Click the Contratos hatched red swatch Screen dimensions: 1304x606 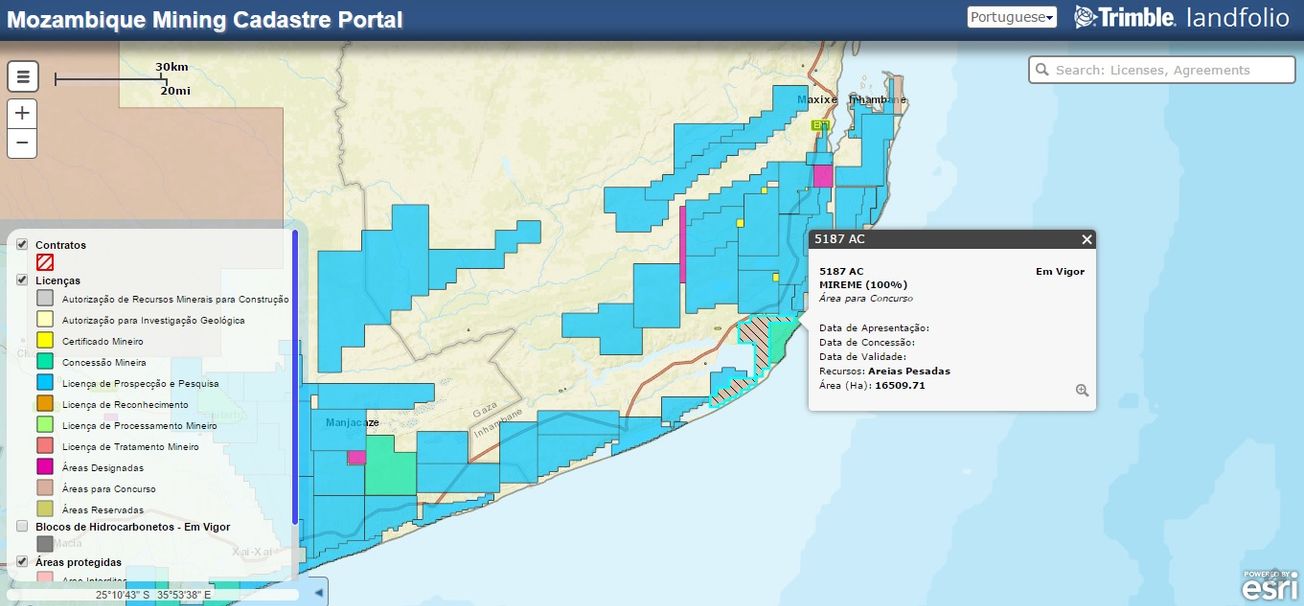44,262
